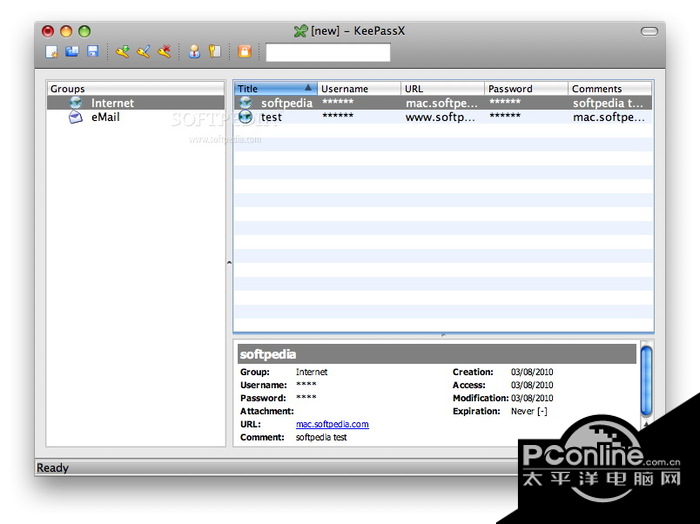This screenshot has height=524, width=700.
Task: Click the 'www.softp...' URL cell
Action: [x=440, y=117]
